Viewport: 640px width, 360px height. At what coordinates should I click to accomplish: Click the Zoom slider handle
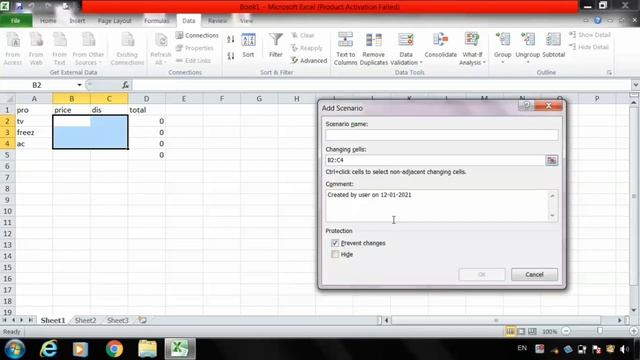click(600, 331)
